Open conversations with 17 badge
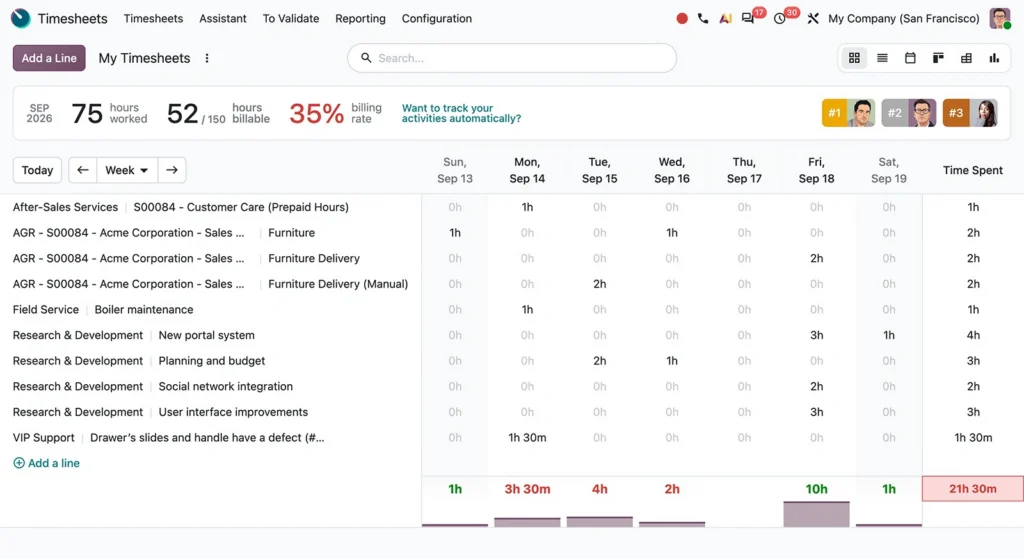The height and width of the screenshot is (559, 1024). (748, 18)
